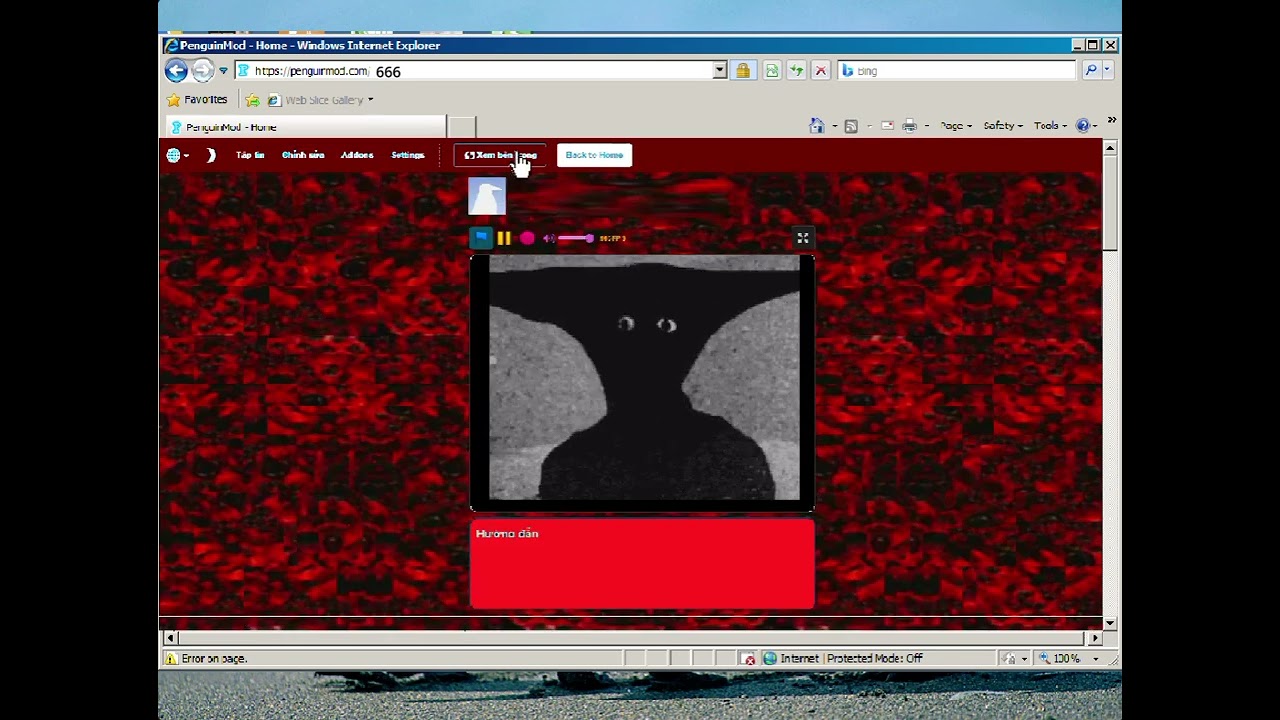Mute the project with the speaker icon

pos(548,238)
